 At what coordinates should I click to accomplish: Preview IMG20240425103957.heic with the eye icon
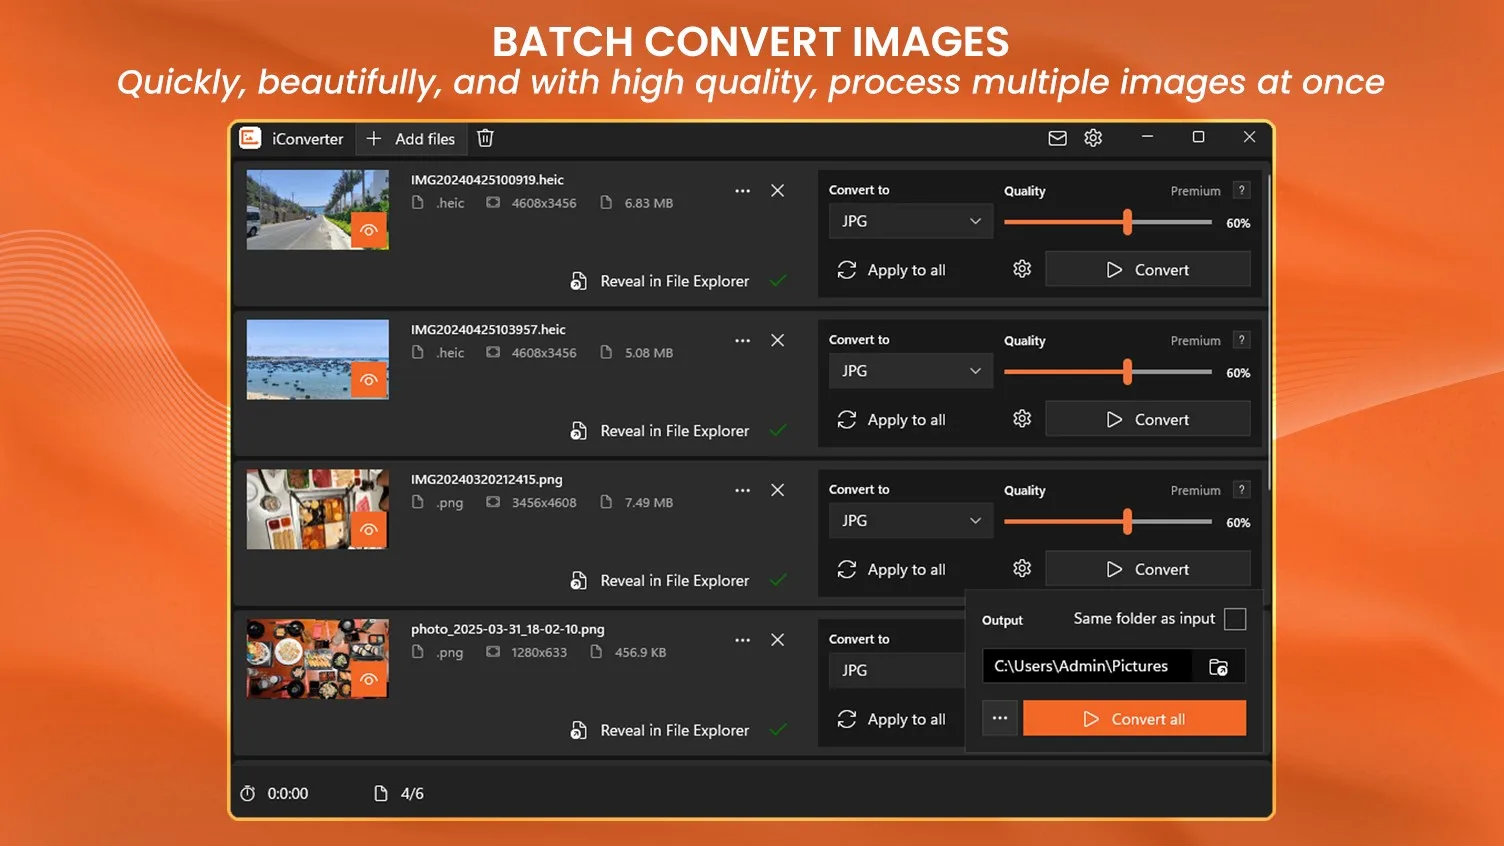tap(369, 380)
